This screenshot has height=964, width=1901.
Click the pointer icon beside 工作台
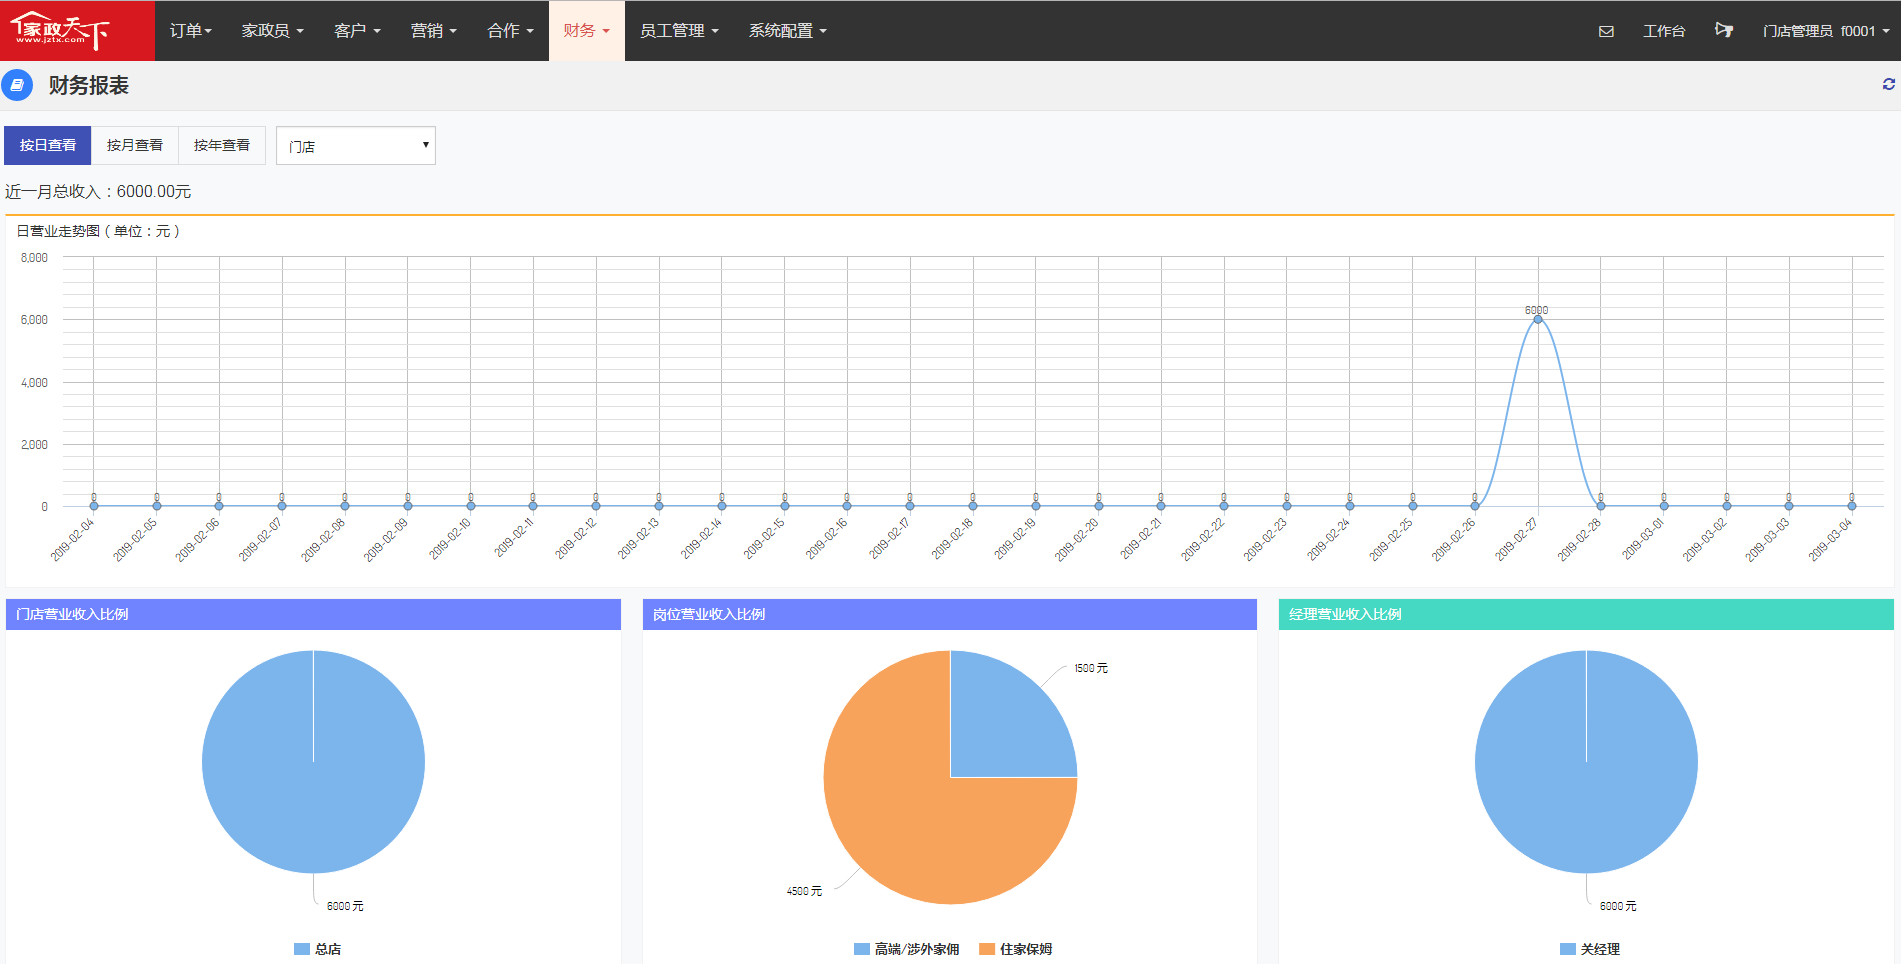[1724, 30]
